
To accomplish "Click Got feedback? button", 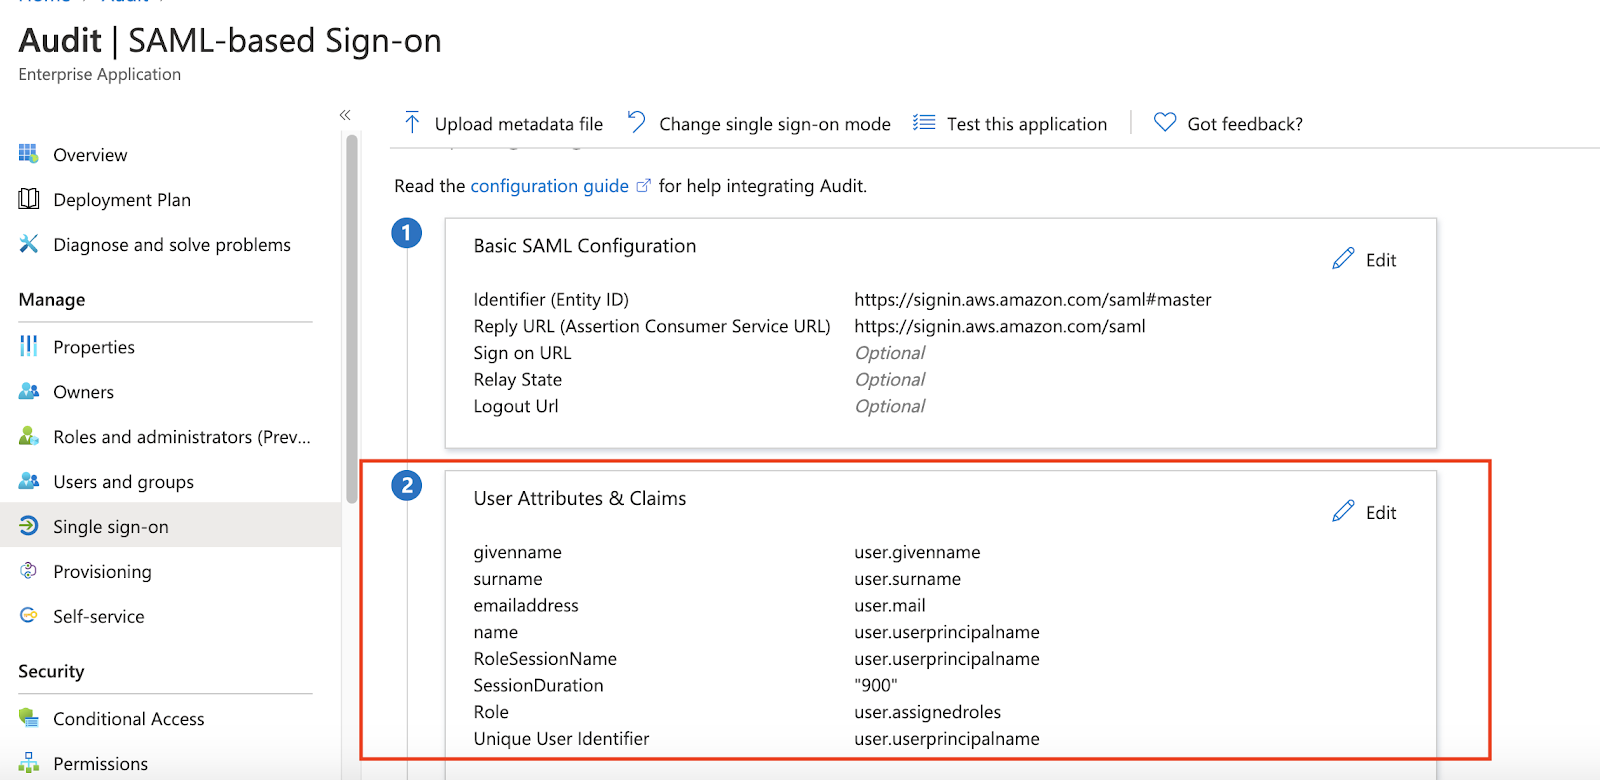I will coord(1228,124).
